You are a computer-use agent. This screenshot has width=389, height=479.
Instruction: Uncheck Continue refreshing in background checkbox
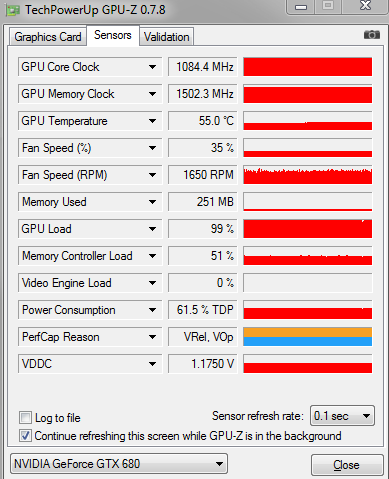(x=25, y=436)
